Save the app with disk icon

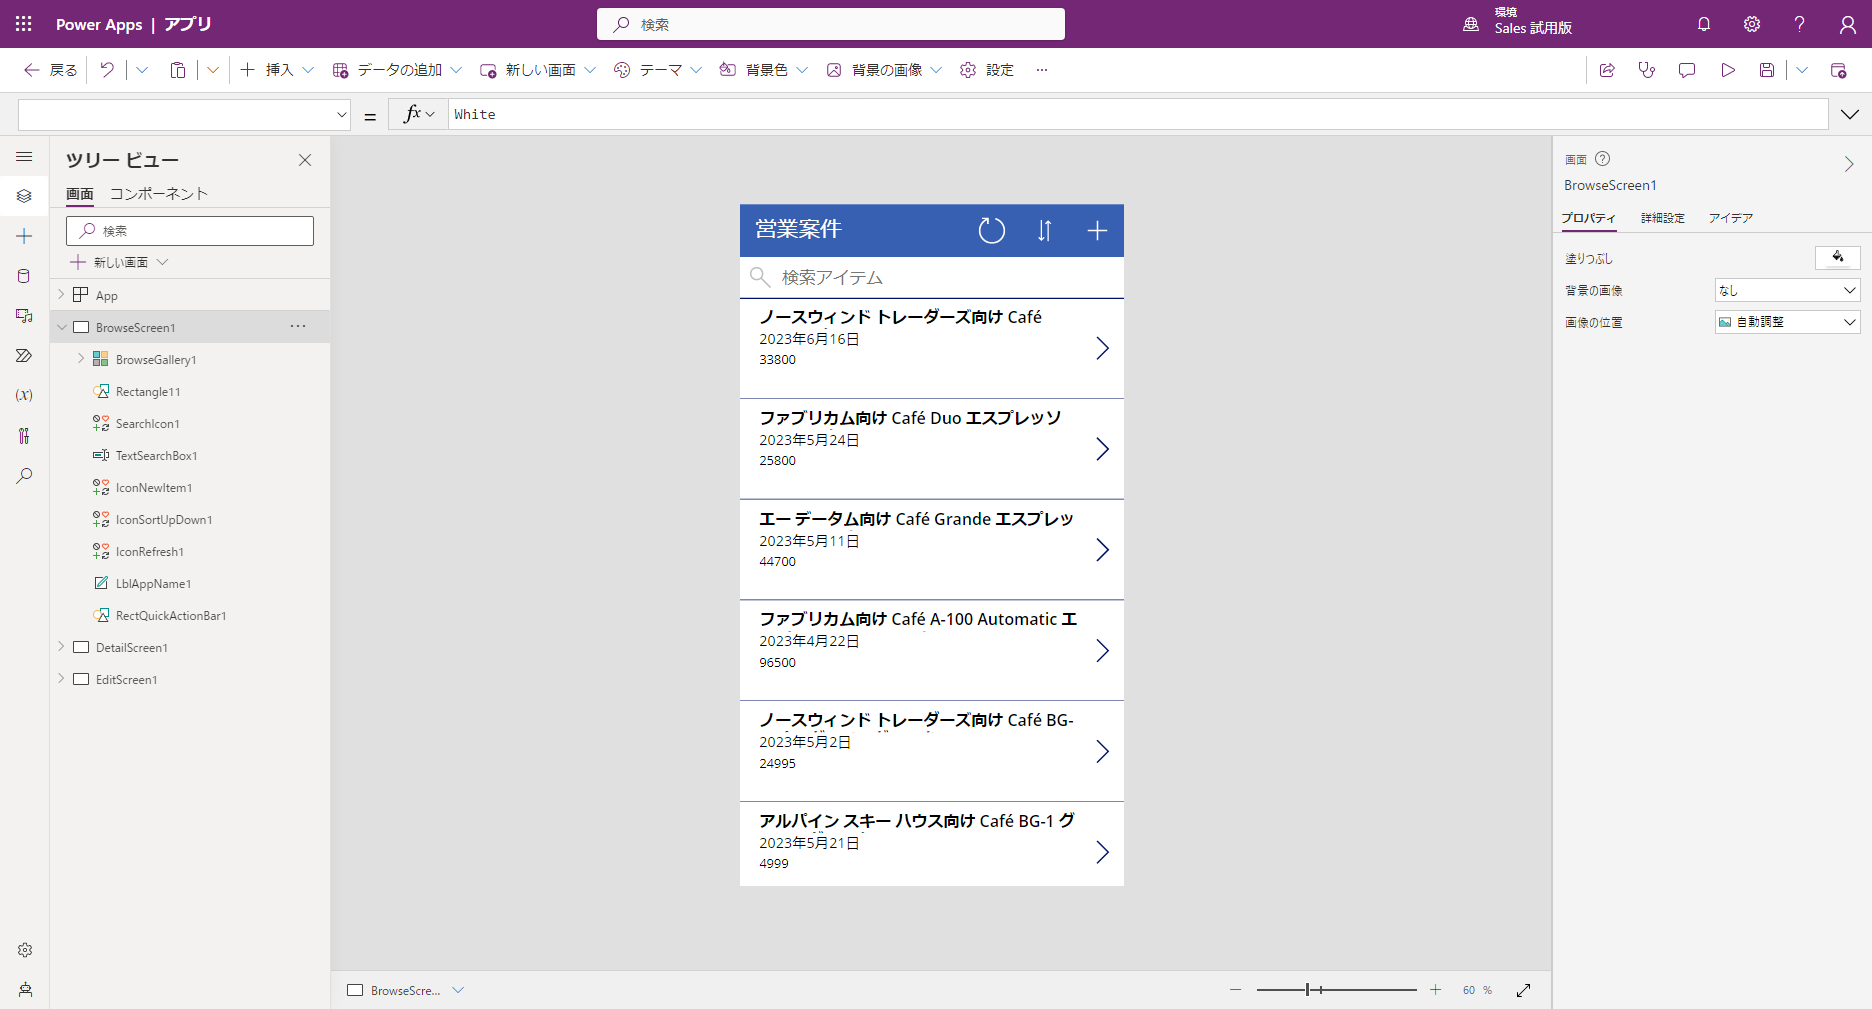(1767, 70)
